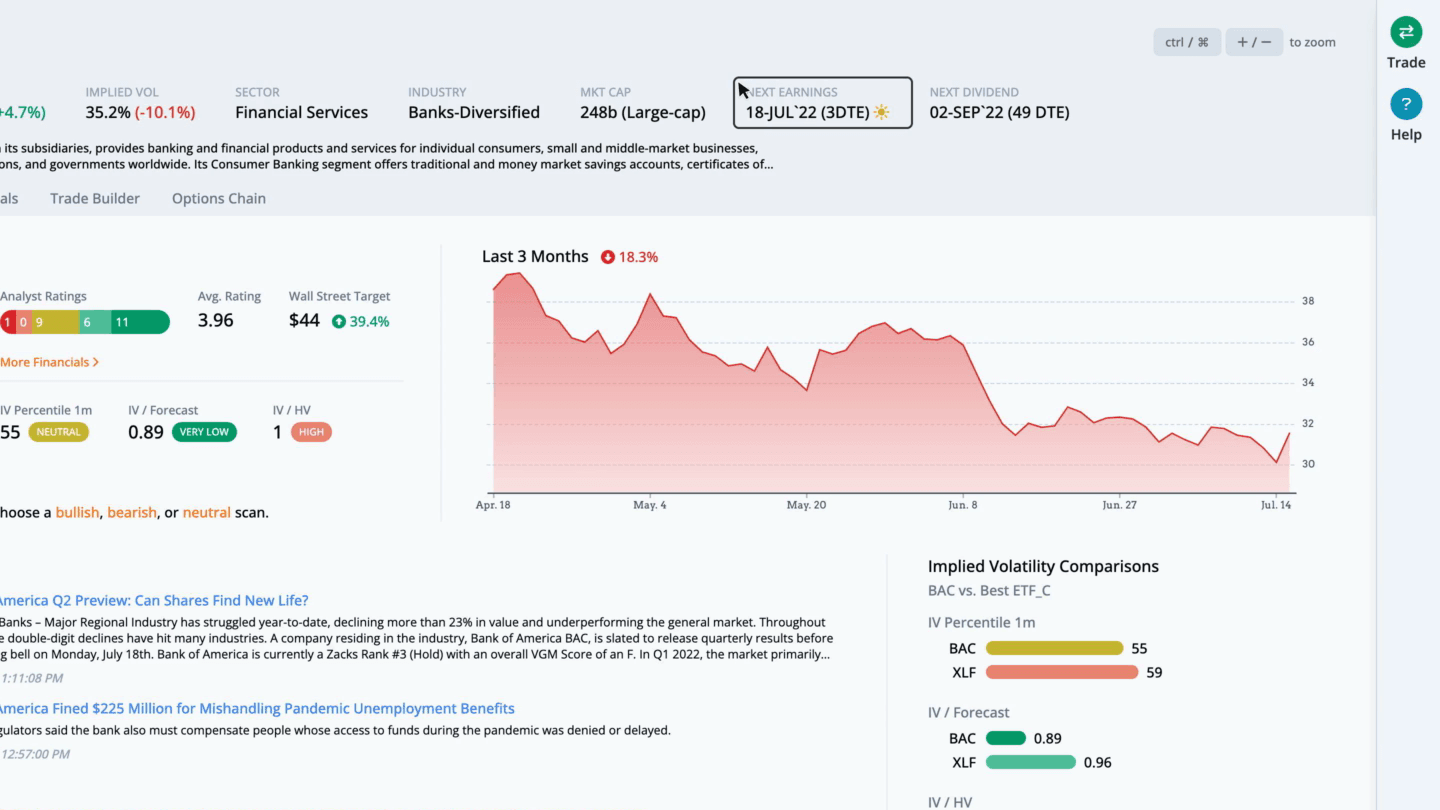Open the Trade panel icon
1440x810 pixels.
(1406, 32)
